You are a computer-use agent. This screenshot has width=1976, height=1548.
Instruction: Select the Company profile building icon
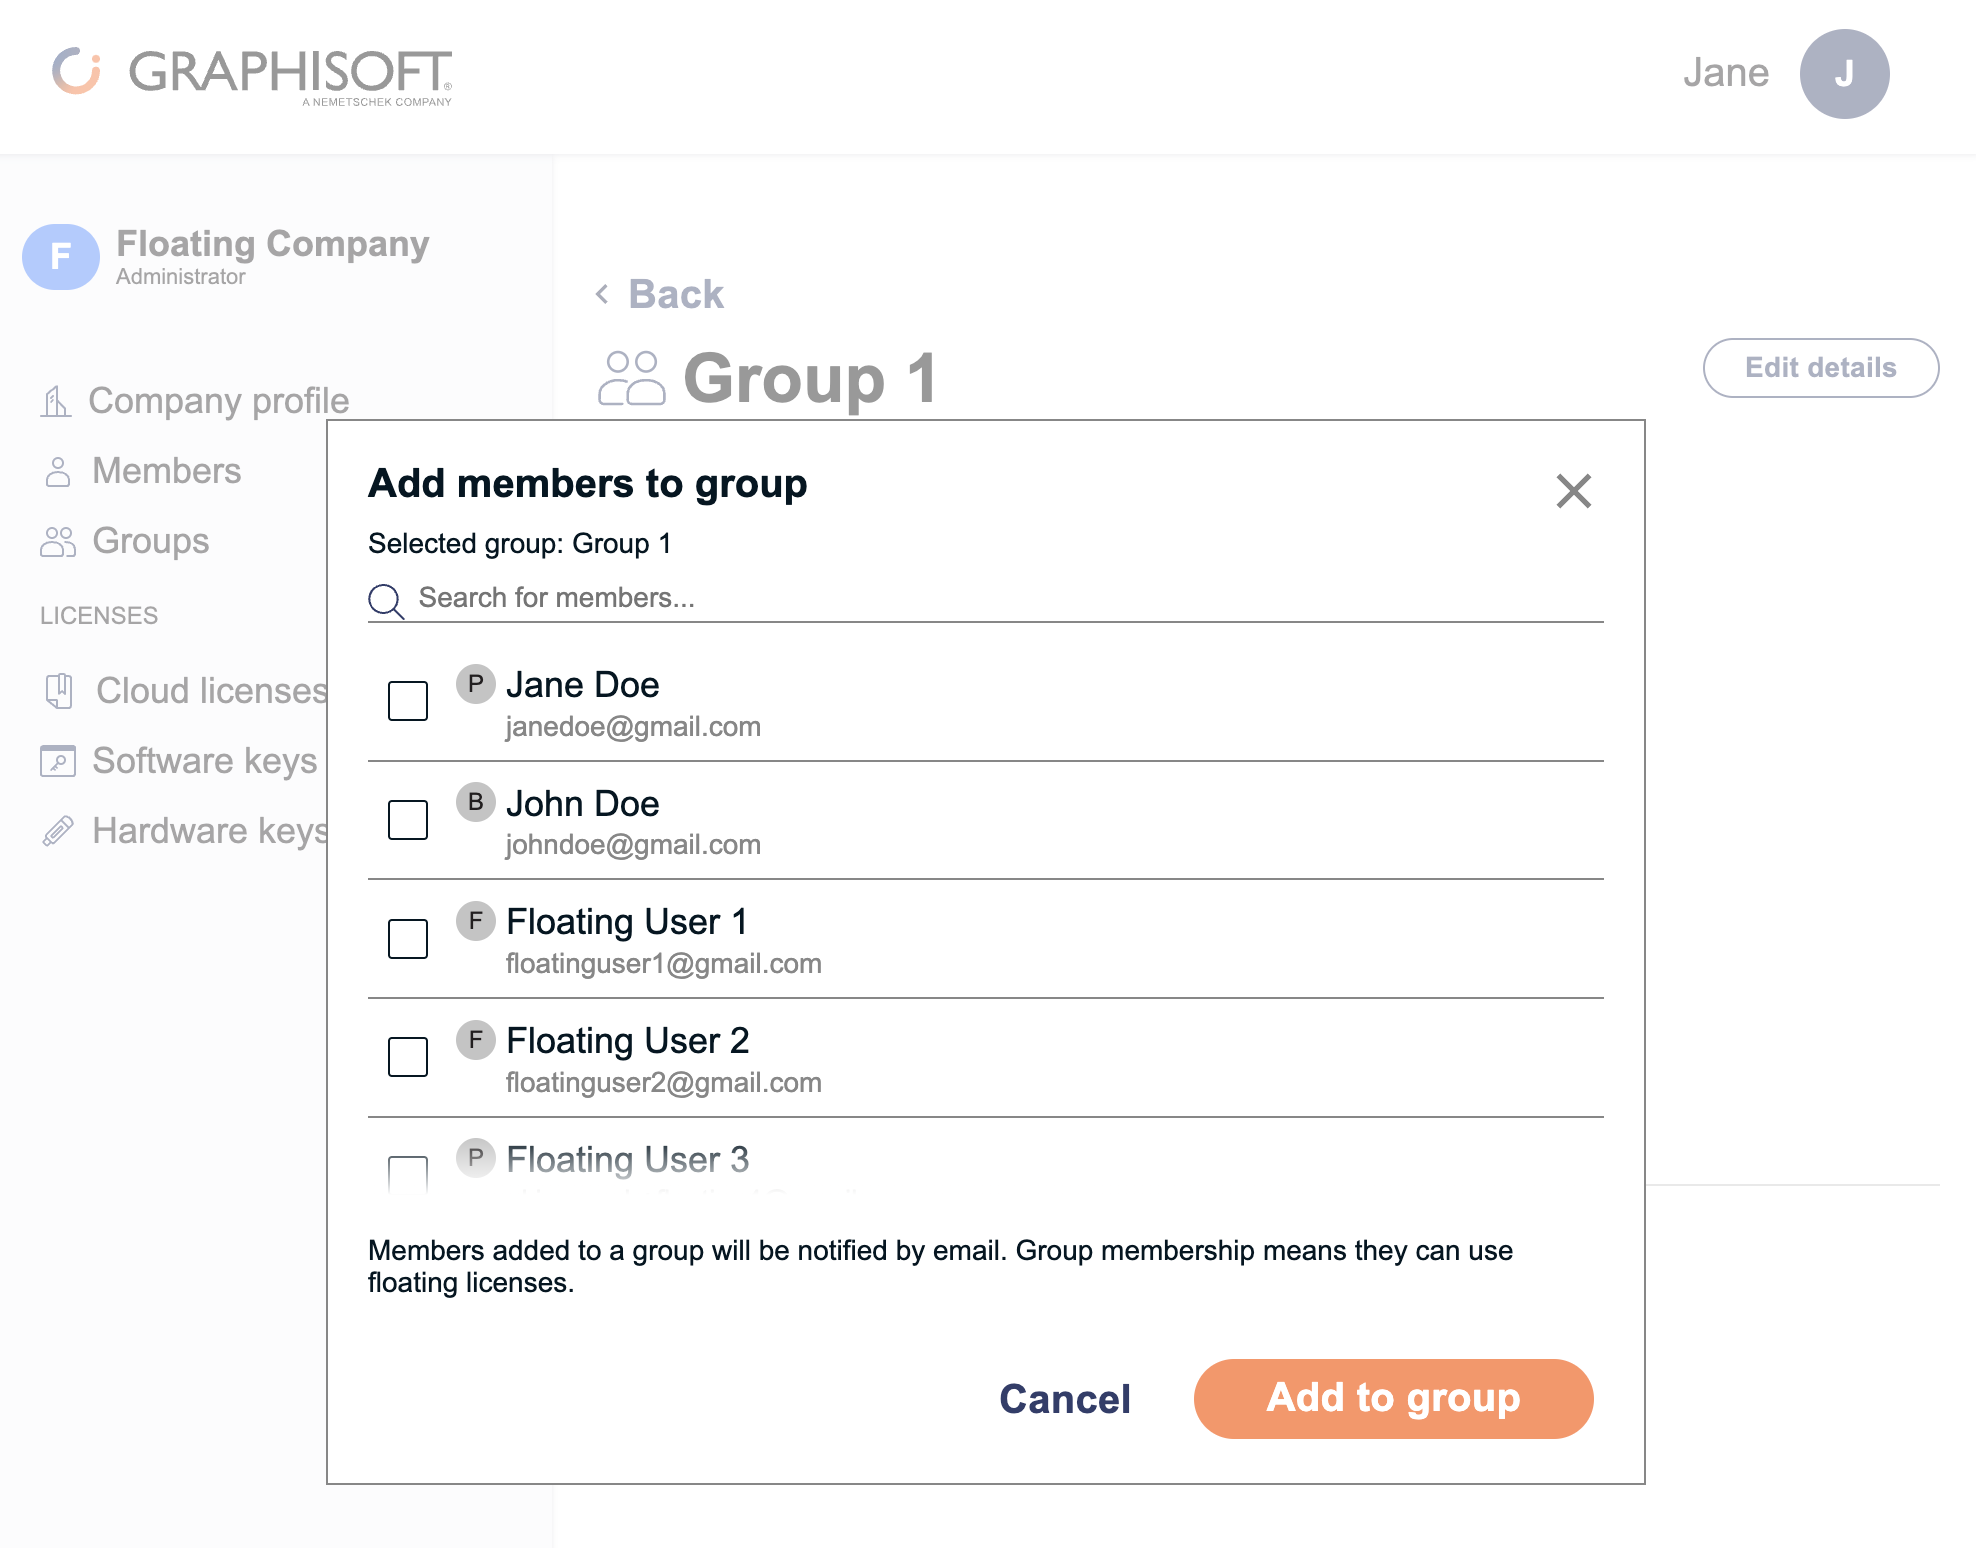pos(58,400)
